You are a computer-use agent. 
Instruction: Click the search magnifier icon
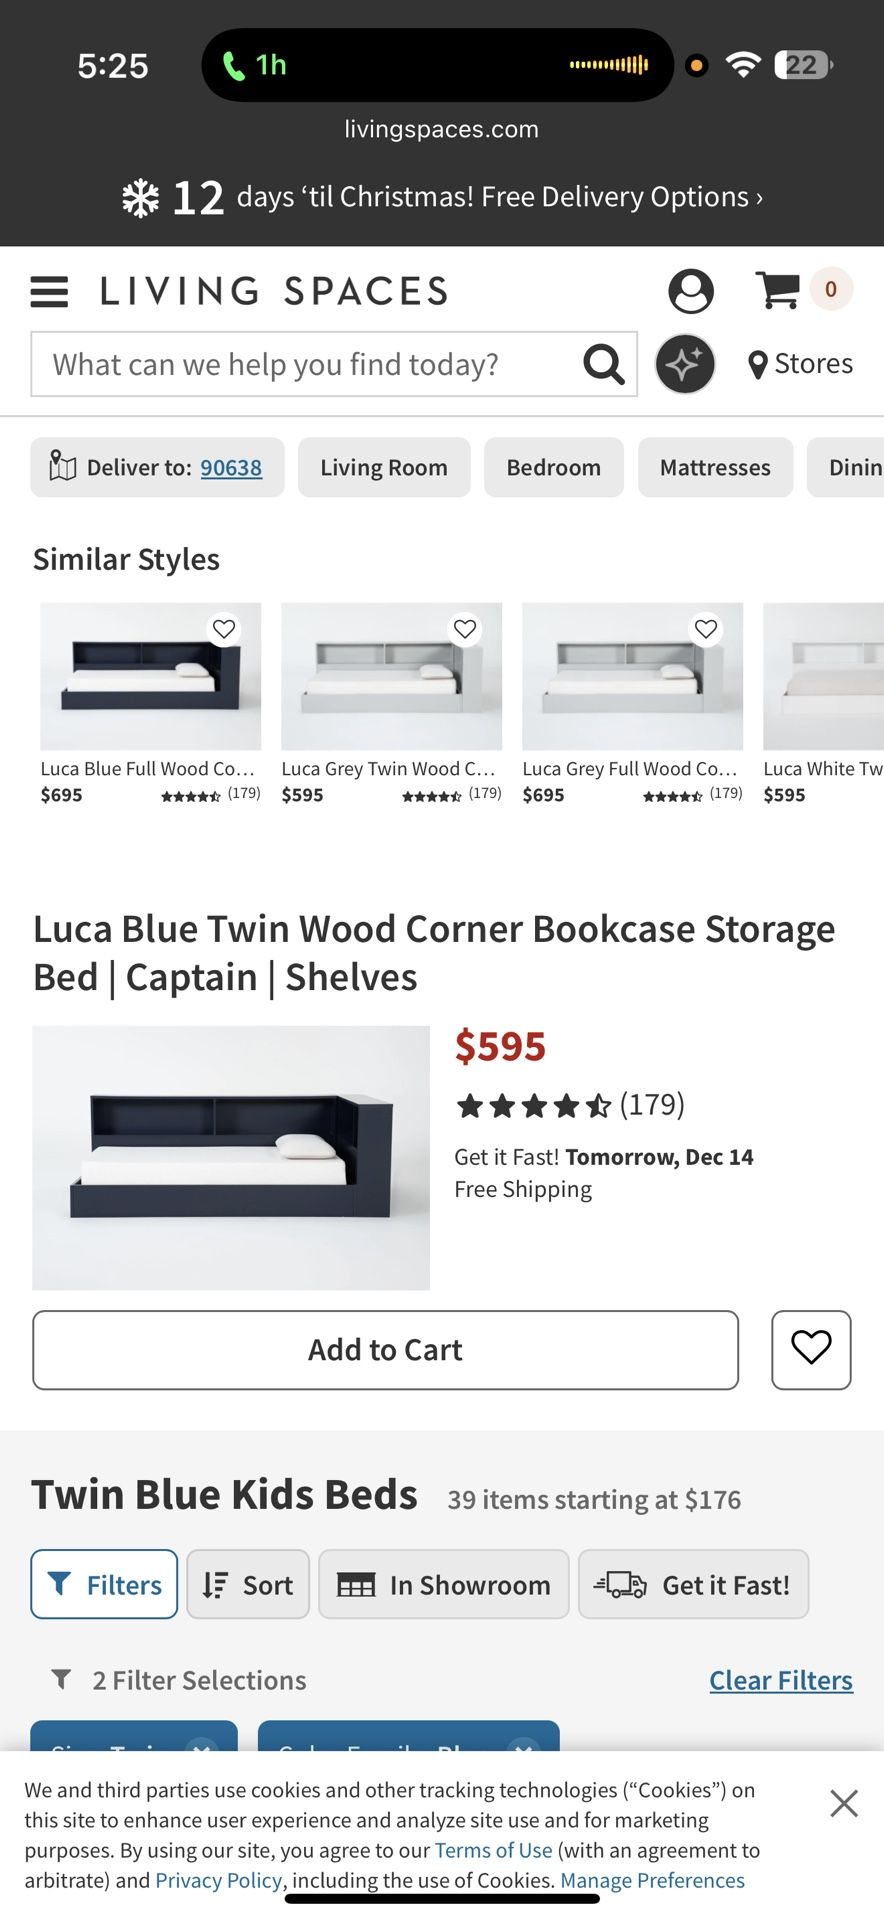click(x=603, y=364)
